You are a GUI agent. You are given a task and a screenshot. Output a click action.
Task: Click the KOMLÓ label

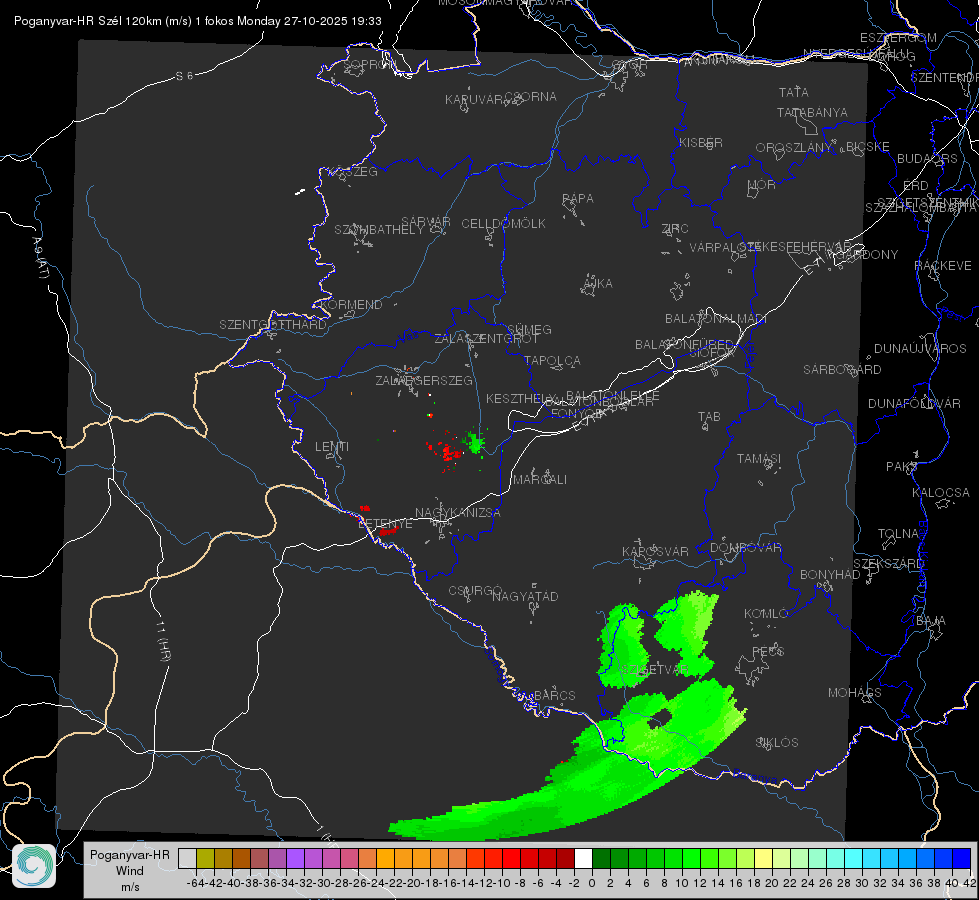pos(766,614)
